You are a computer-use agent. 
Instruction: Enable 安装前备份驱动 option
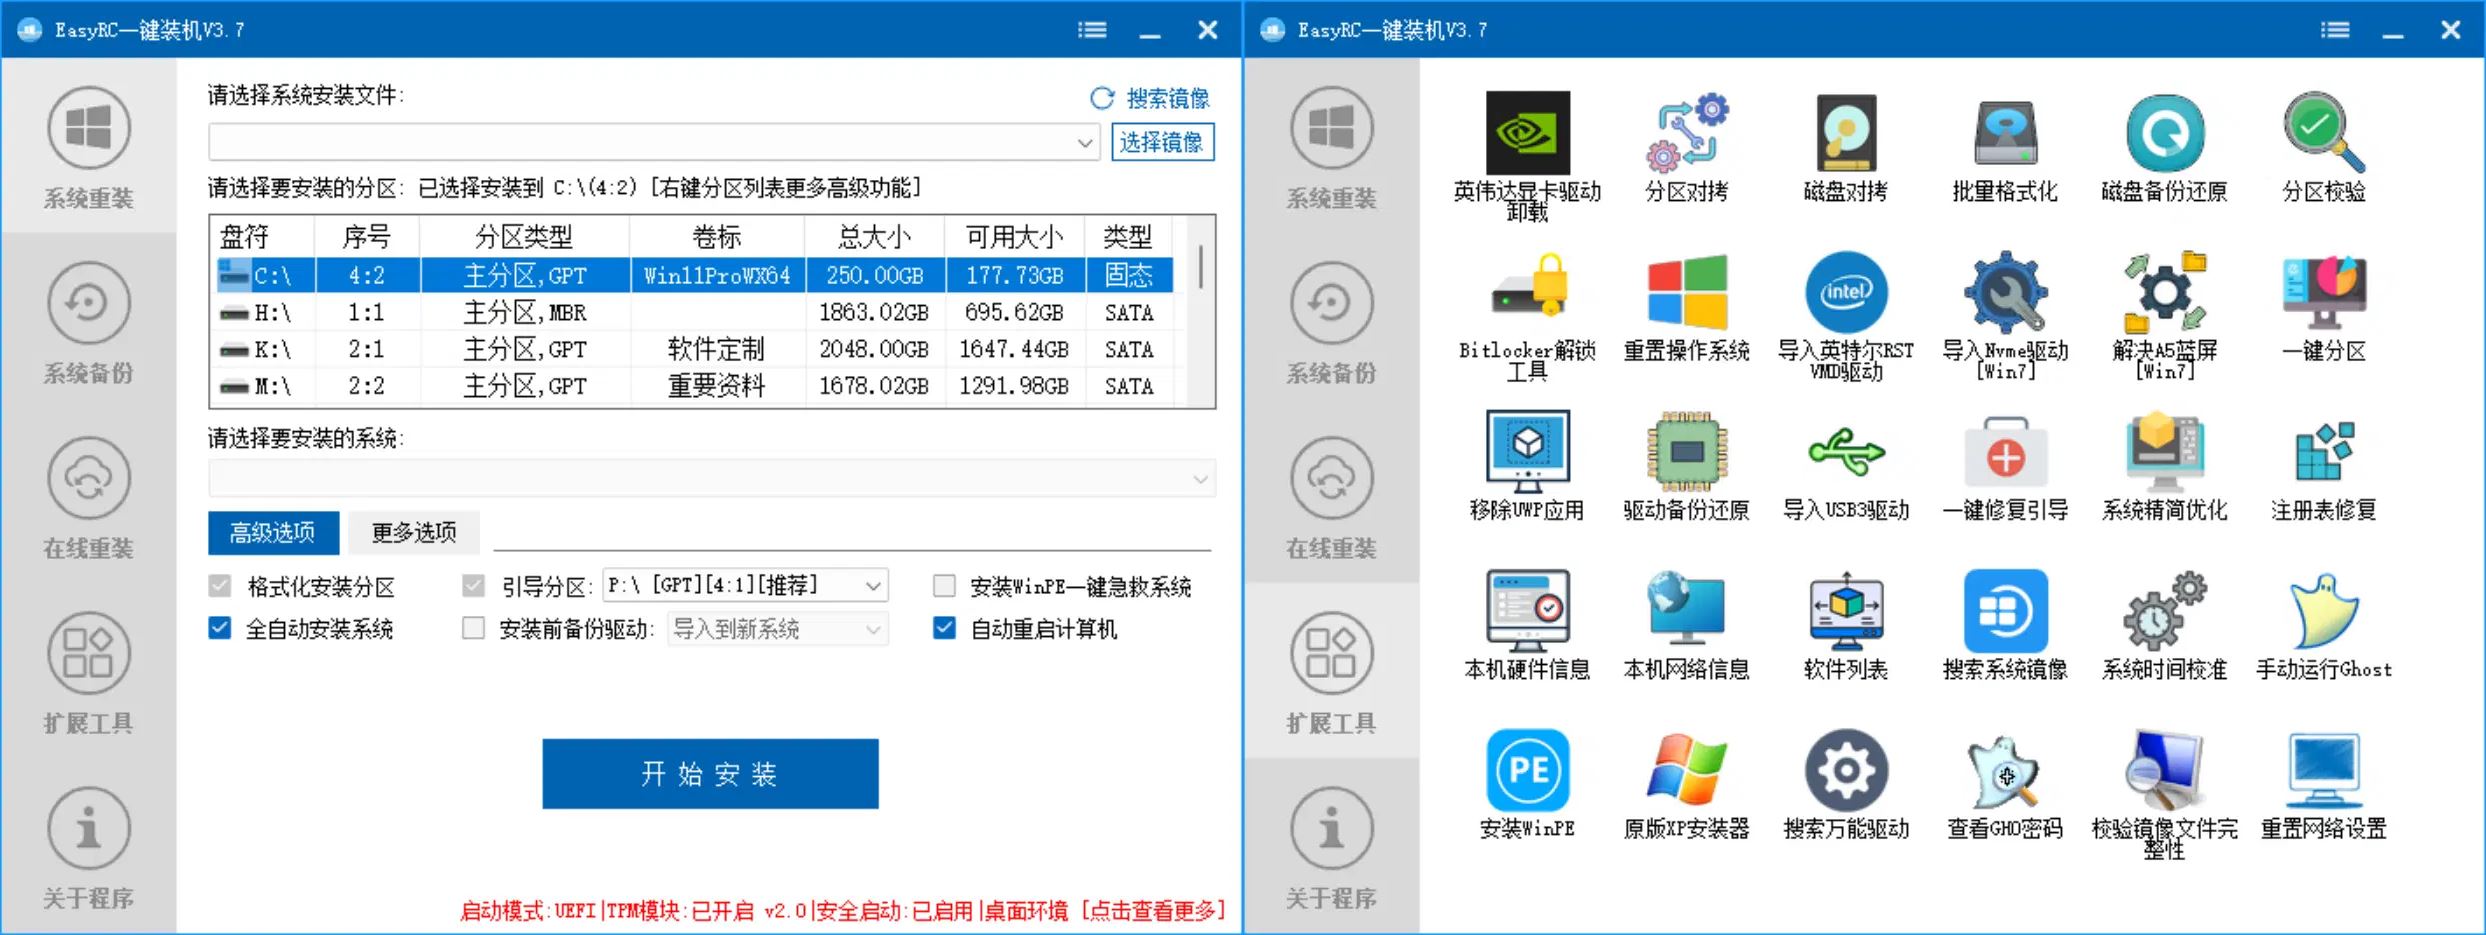point(473,629)
